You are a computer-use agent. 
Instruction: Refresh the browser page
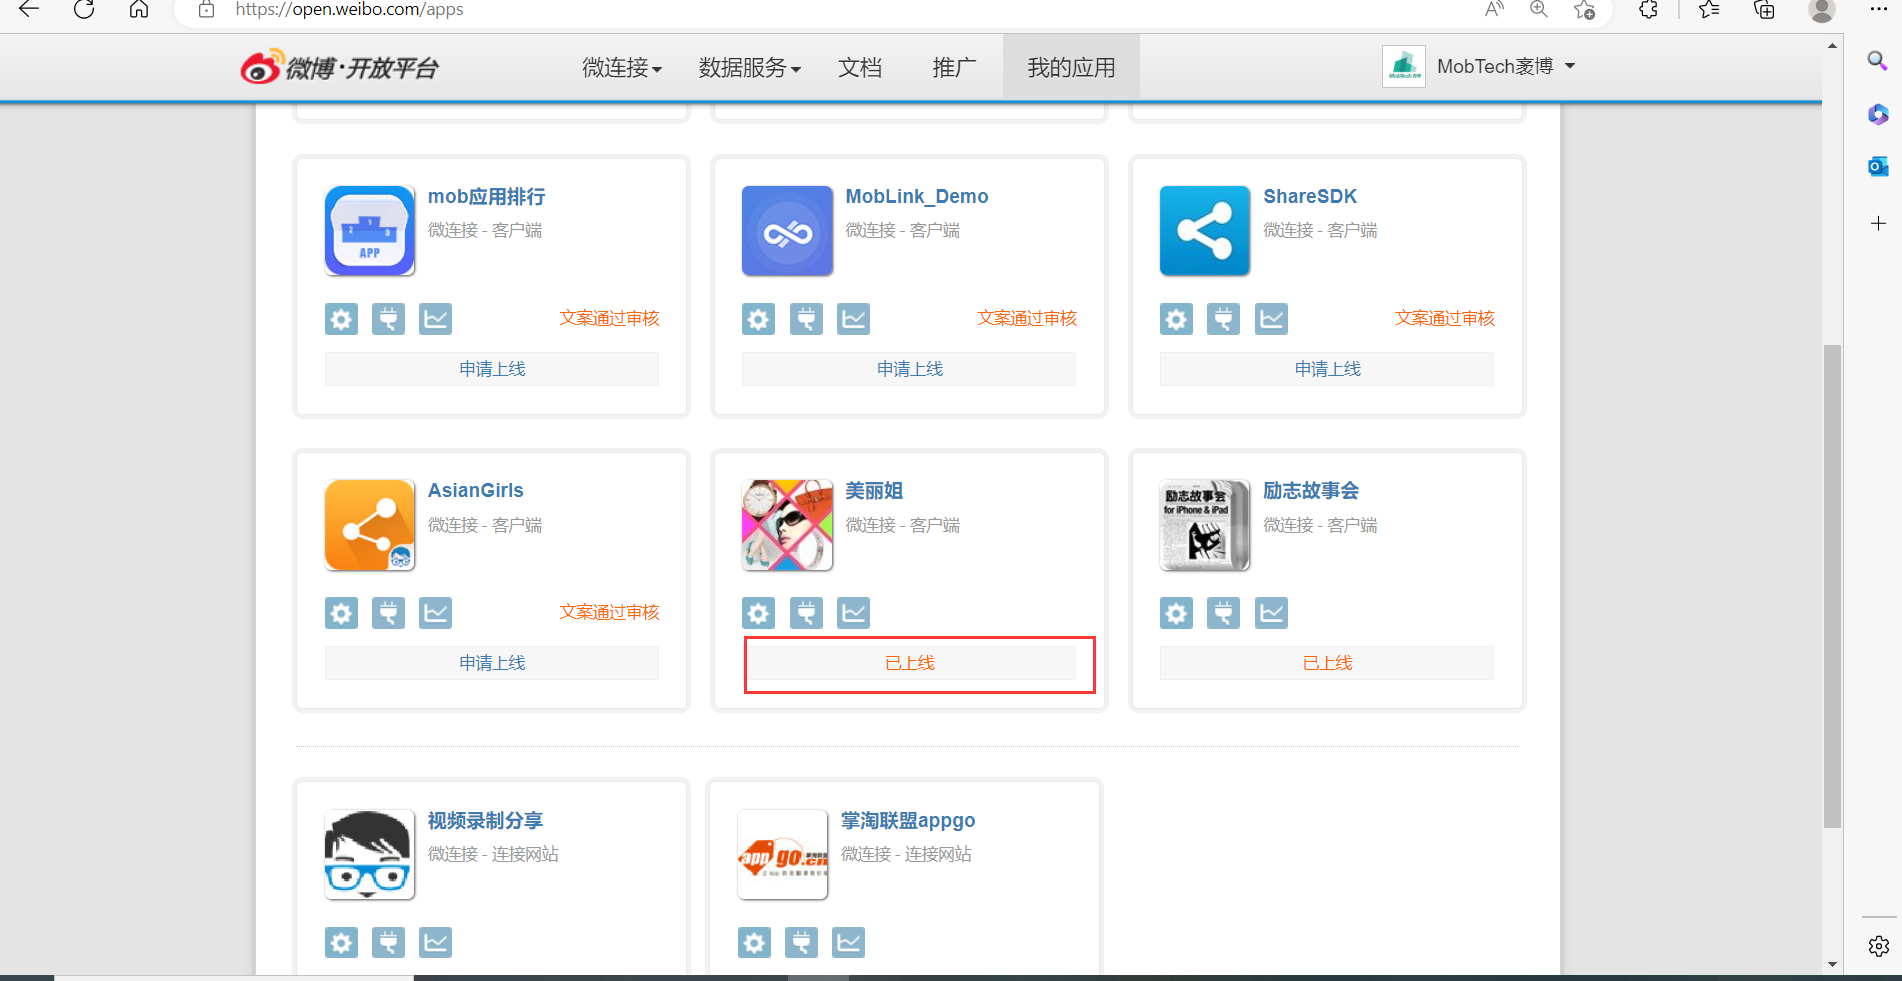click(84, 10)
